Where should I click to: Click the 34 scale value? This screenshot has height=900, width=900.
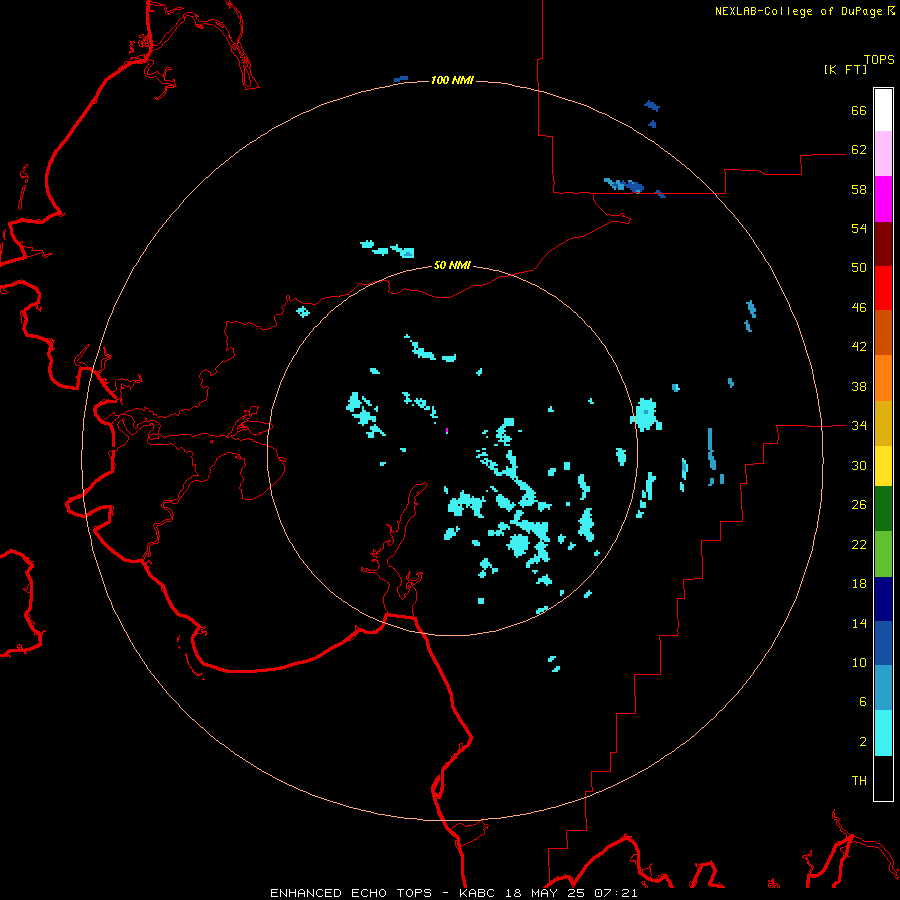[859, 426]
